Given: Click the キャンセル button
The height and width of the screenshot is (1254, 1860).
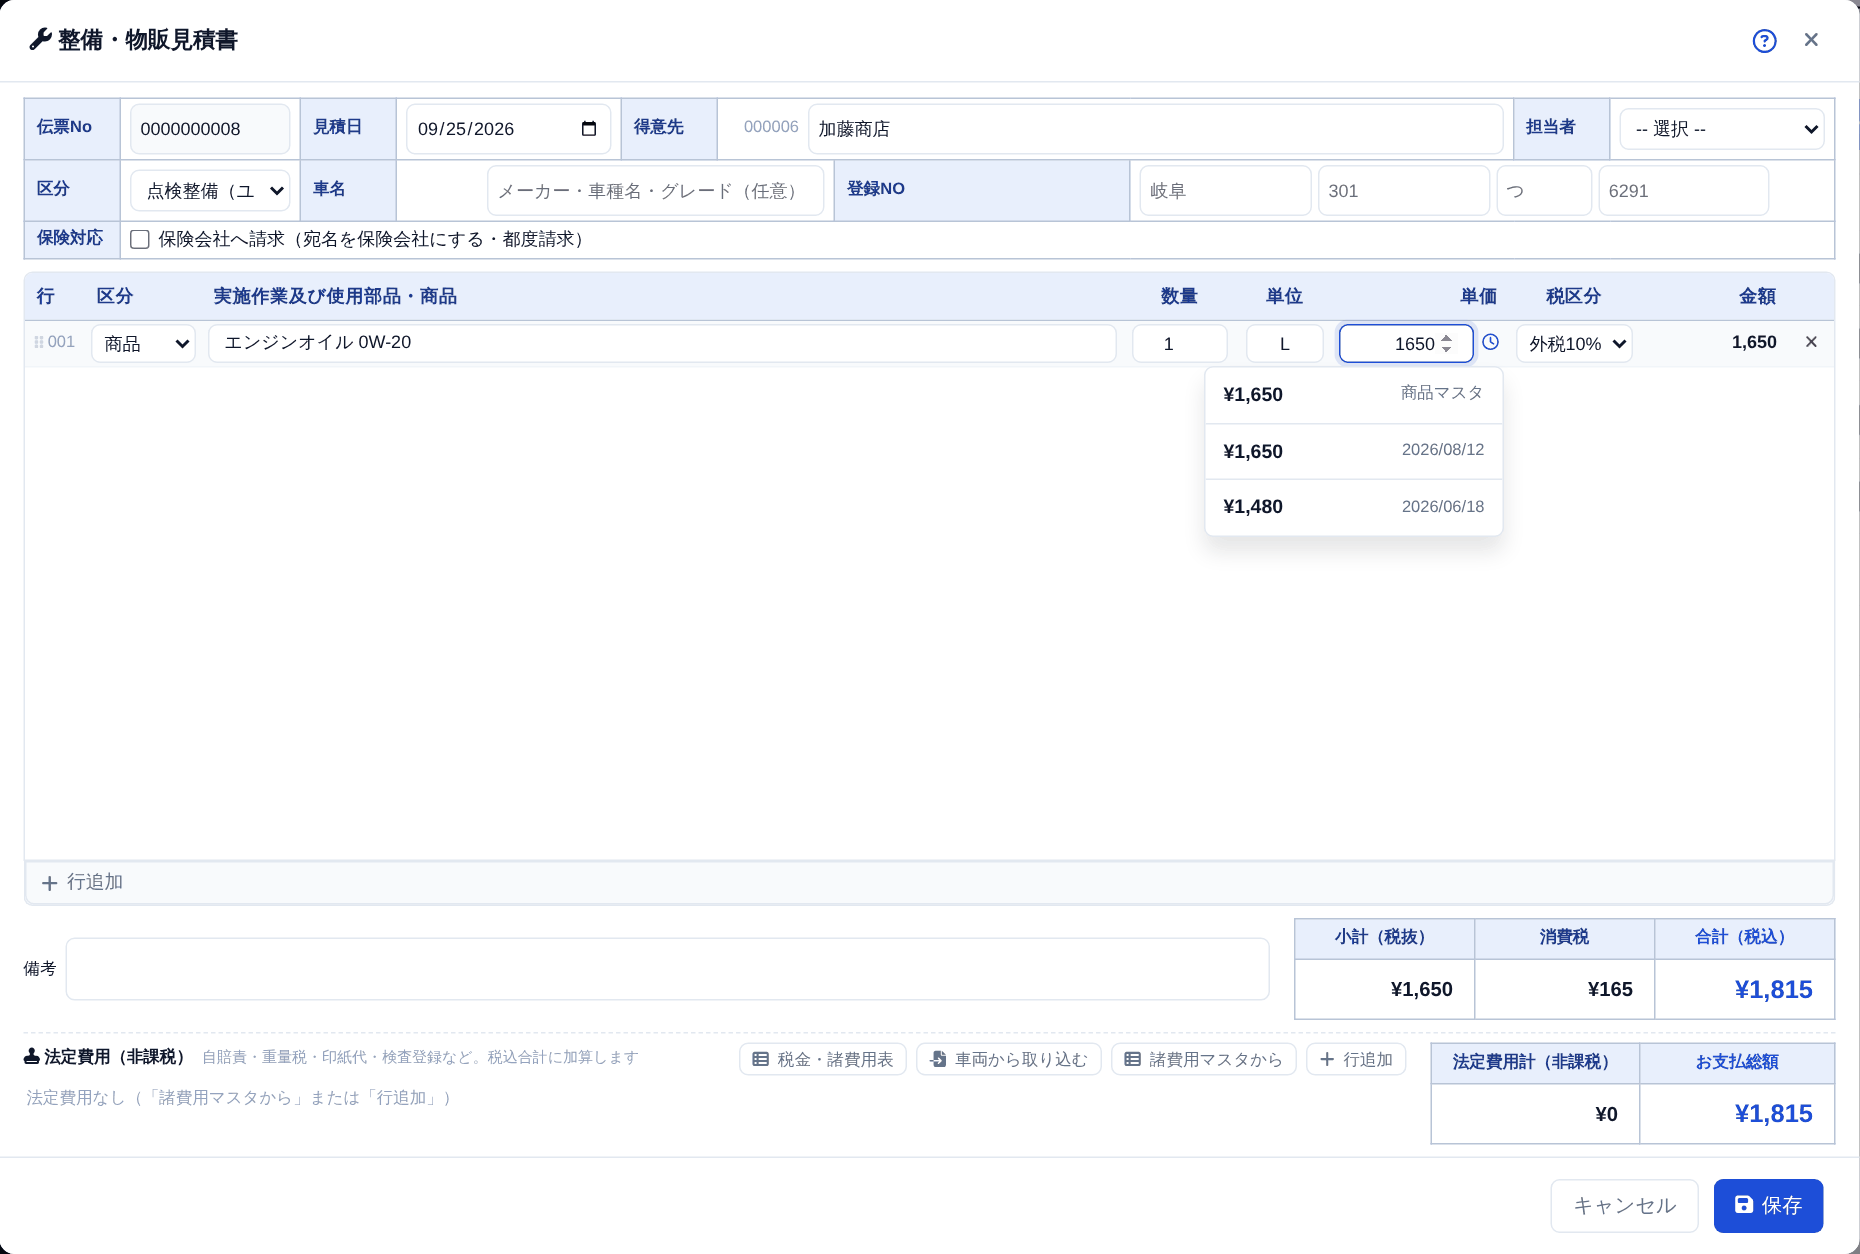Looking at the screenshot, I should (x=1624, y=1206).
